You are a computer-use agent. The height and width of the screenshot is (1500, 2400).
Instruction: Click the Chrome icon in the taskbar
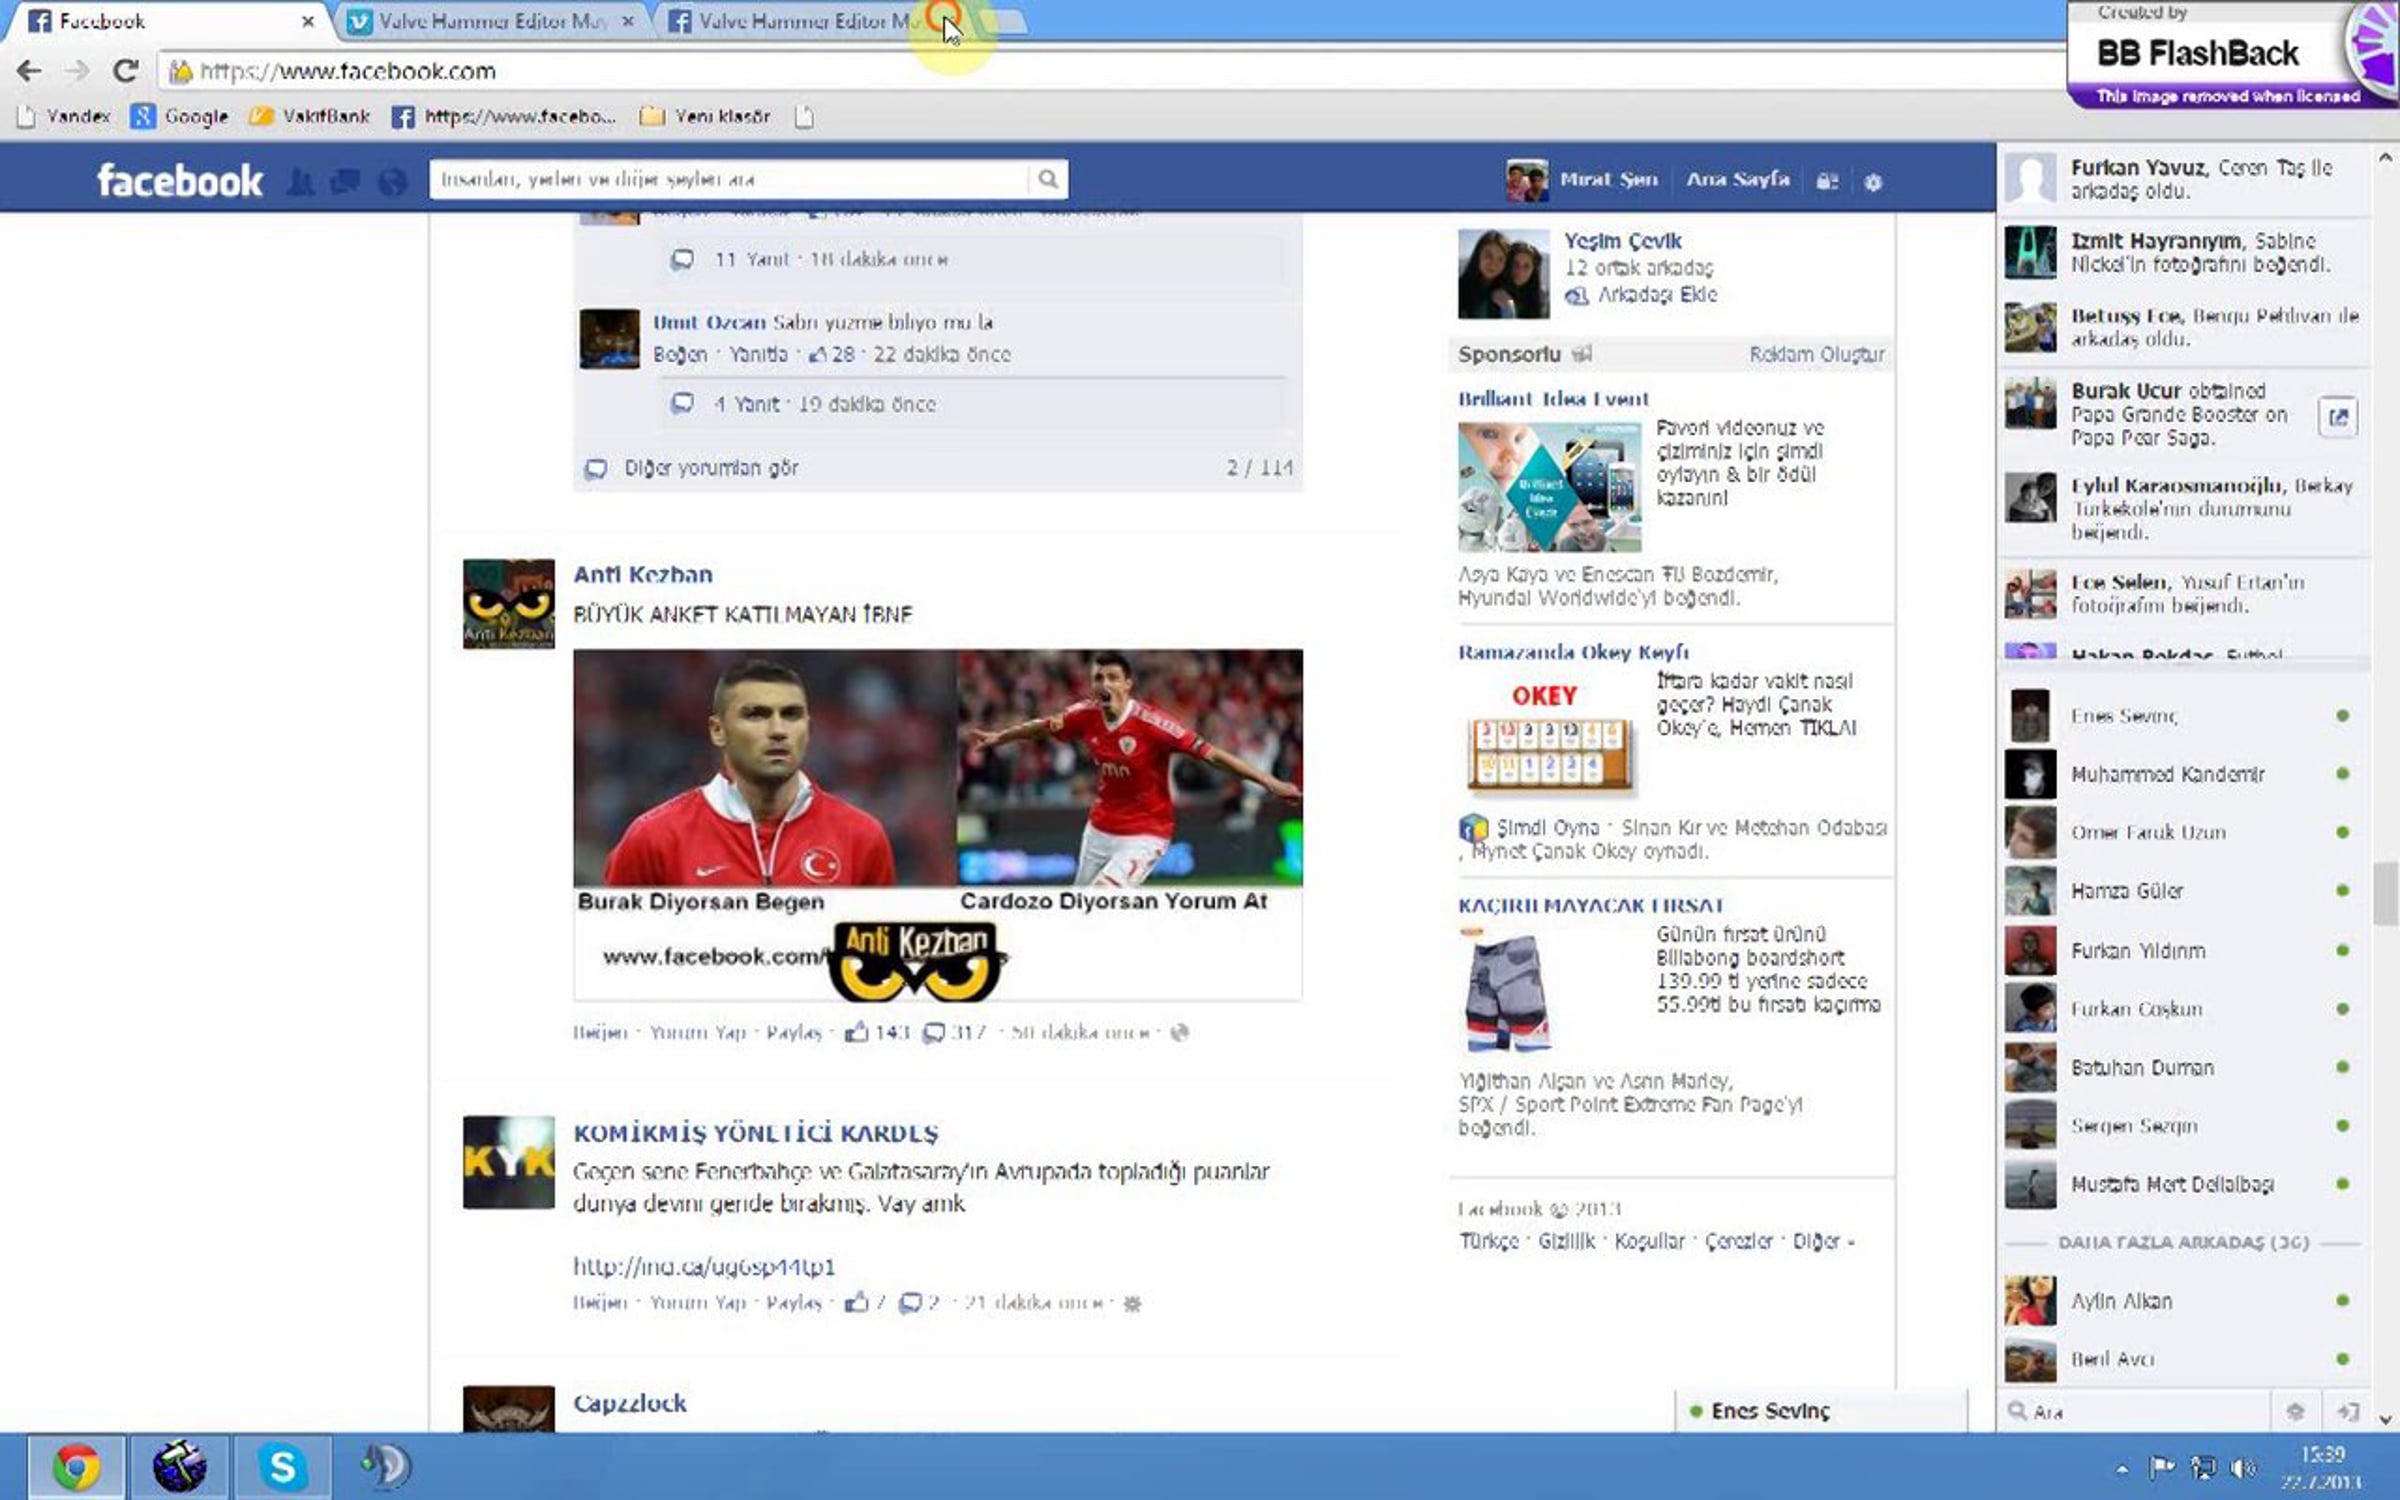(76, 1467)
